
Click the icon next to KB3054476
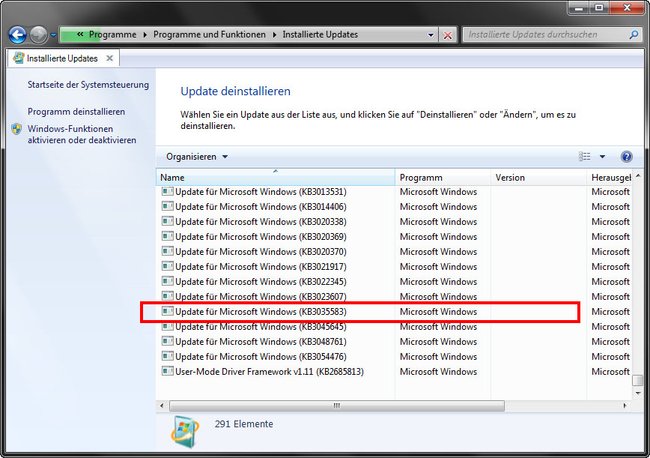(x=167, y=356)
